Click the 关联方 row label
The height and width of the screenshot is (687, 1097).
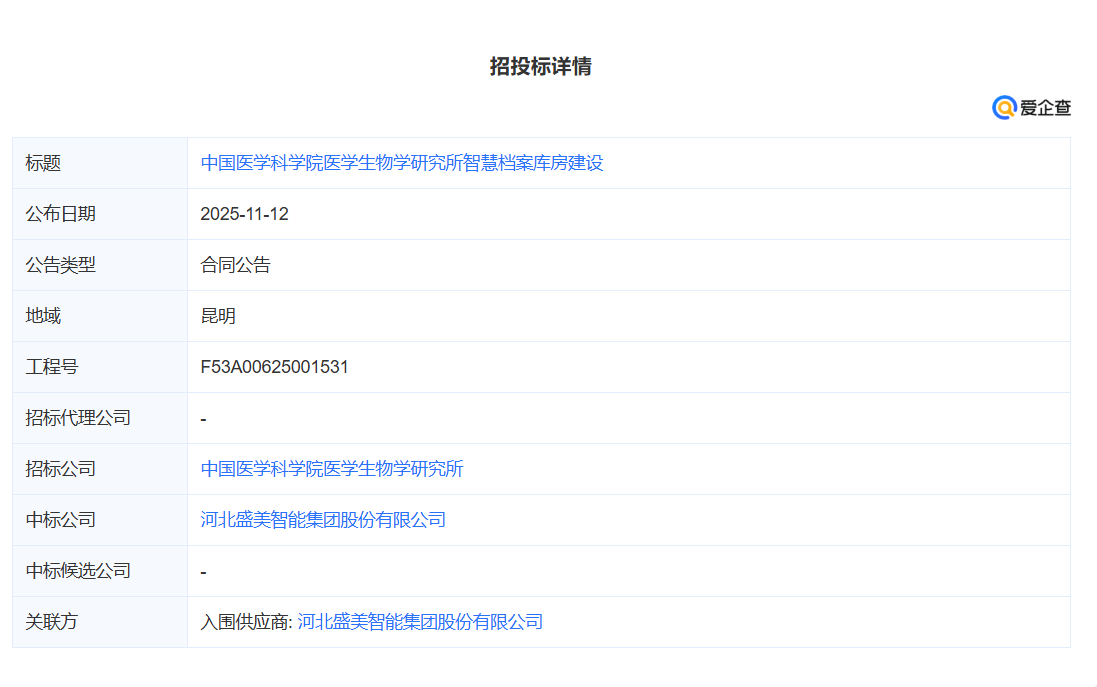point(51,622)
